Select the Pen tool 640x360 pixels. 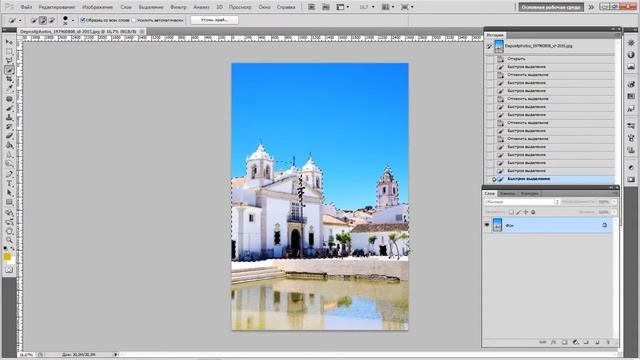pyautogui.click(x=9, y=175)
